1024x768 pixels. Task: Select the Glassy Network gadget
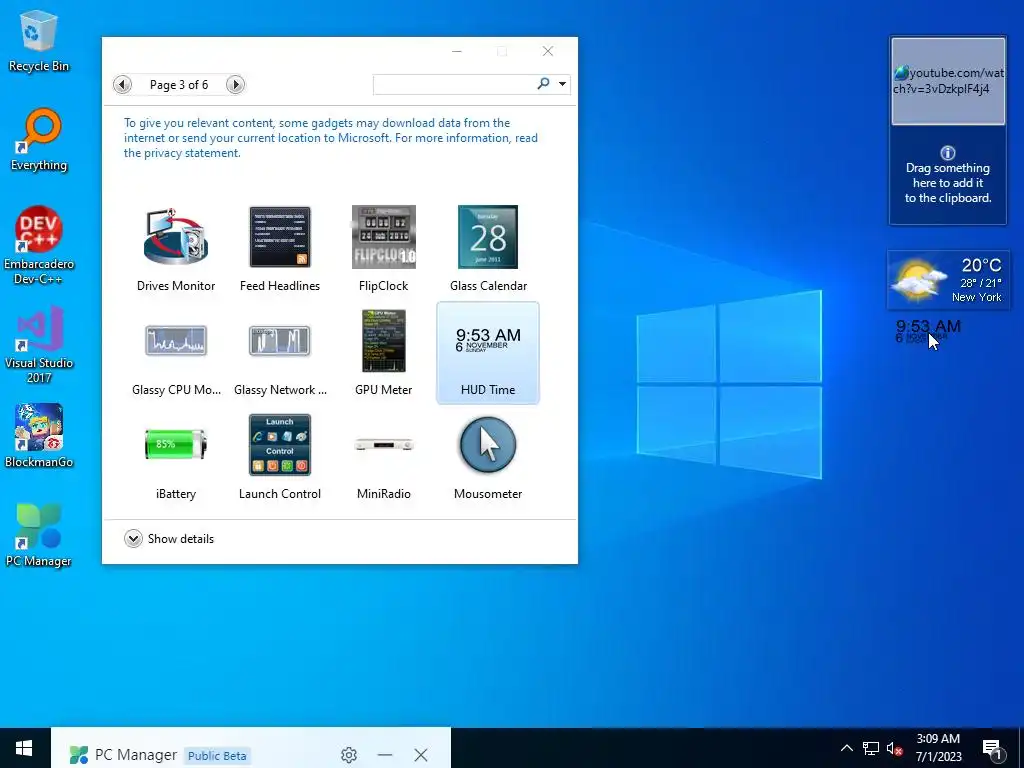tap(280, 353)
